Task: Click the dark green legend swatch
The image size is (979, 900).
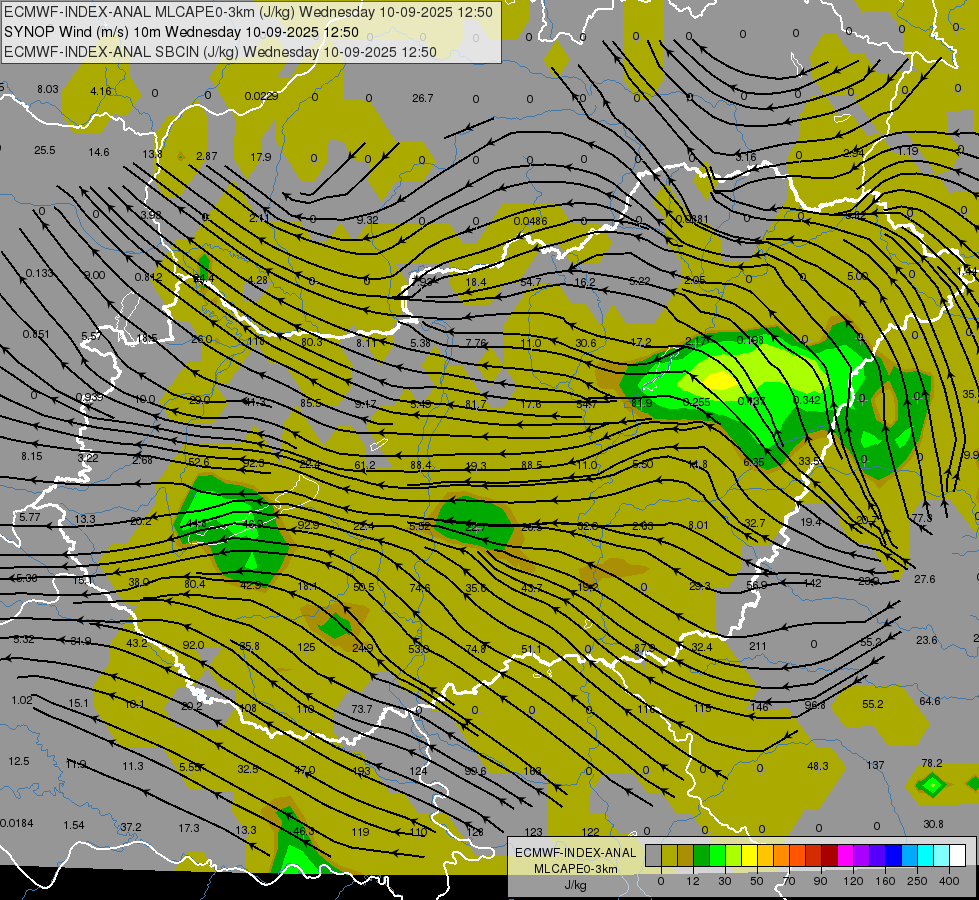Action: pyautogui.click(x=702, y=856)
